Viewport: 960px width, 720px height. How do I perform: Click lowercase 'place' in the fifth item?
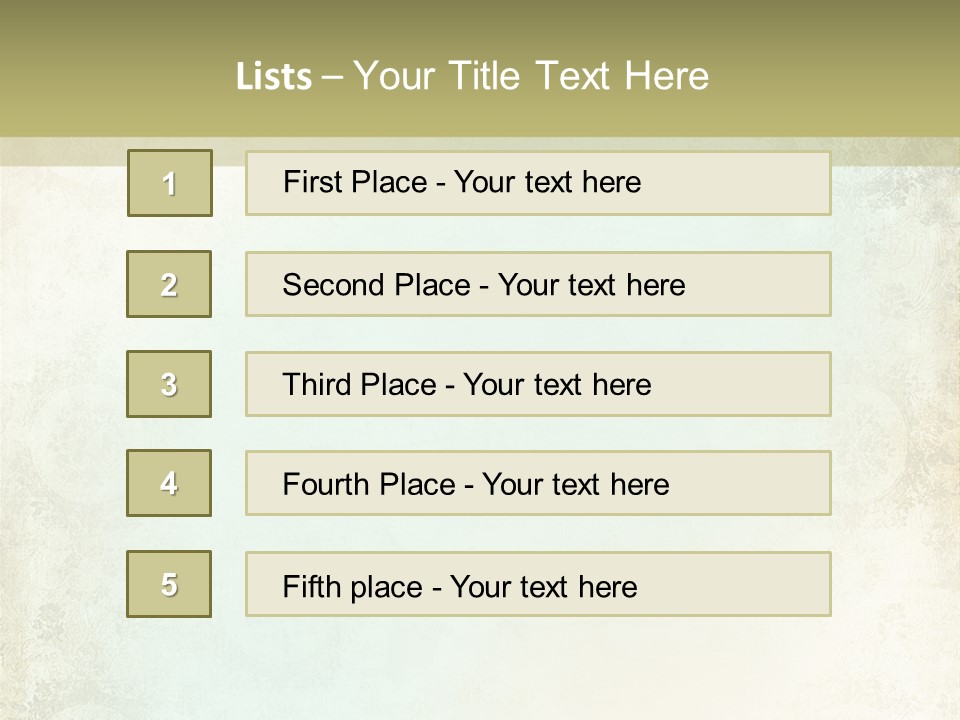coord(387,588)
